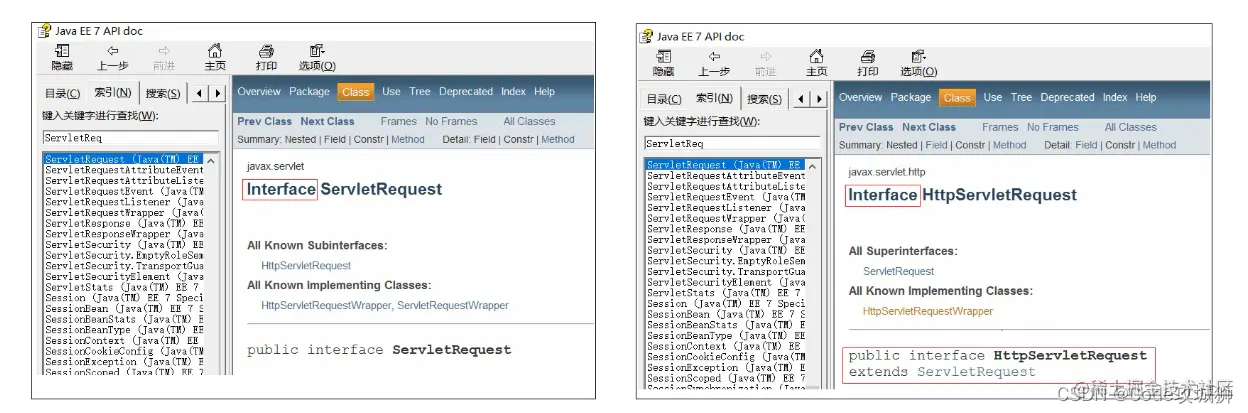Click No Frames in ServletRequest doc window
The image size is (1248, 413).
(x=451, y=121)
